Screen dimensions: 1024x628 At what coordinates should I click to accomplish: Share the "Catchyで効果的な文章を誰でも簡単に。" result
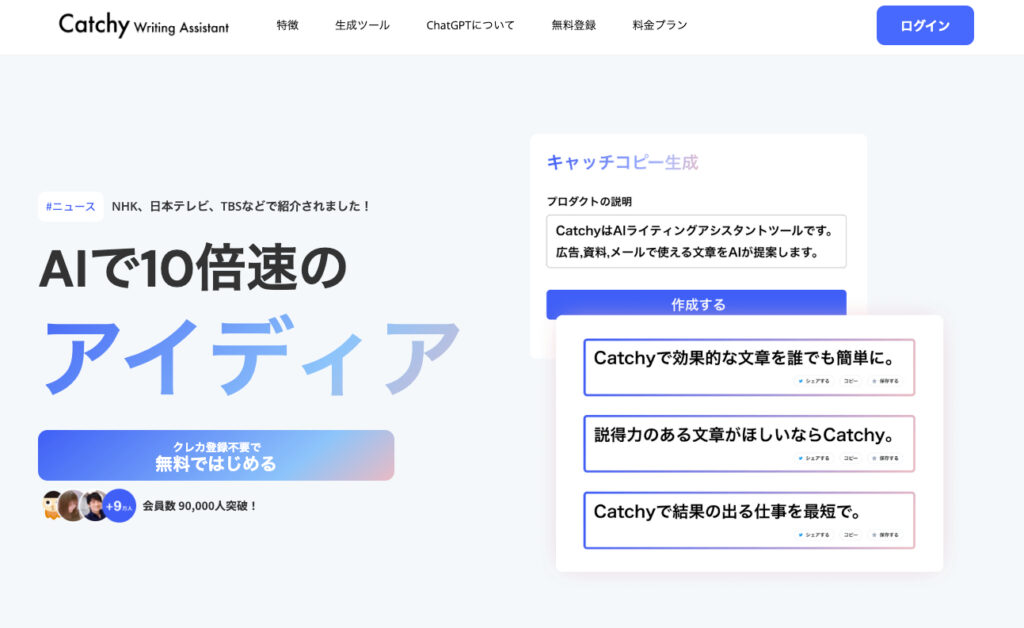coord(814,381)
